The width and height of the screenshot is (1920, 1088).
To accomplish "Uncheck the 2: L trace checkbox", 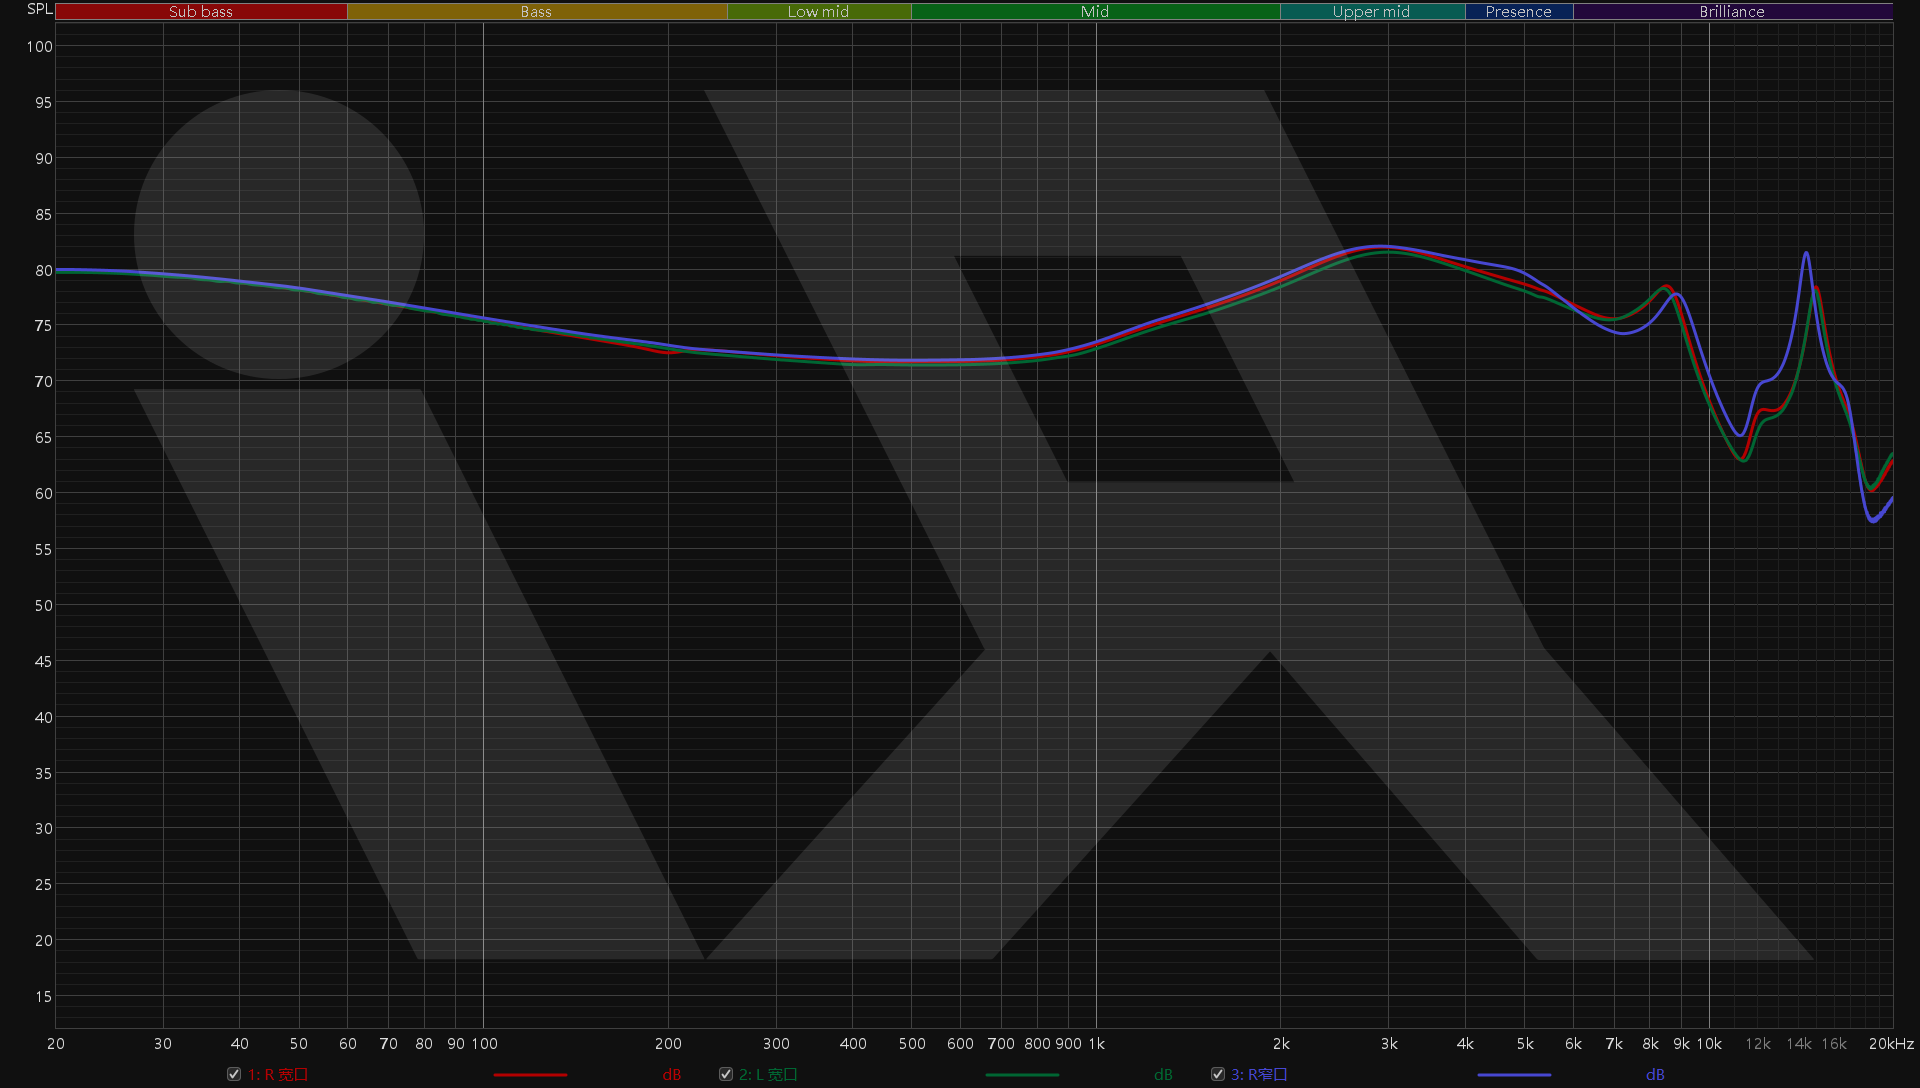I will (x=726, y=1074).
